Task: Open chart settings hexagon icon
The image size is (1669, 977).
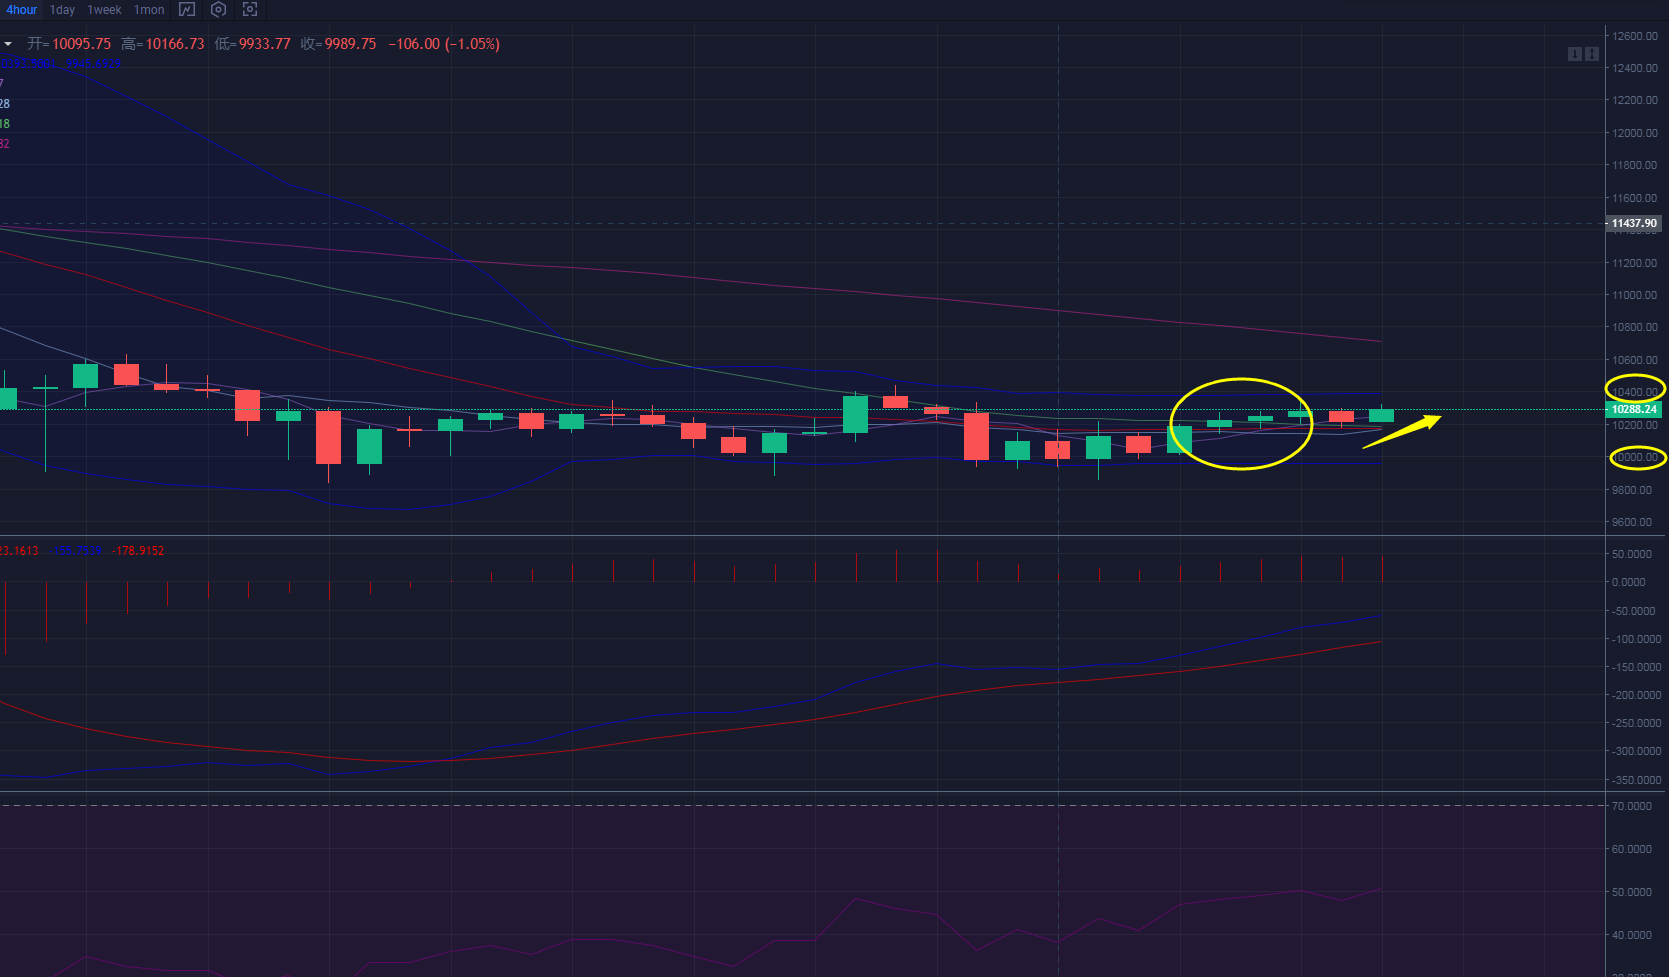Action: click(x=218, y=10)
